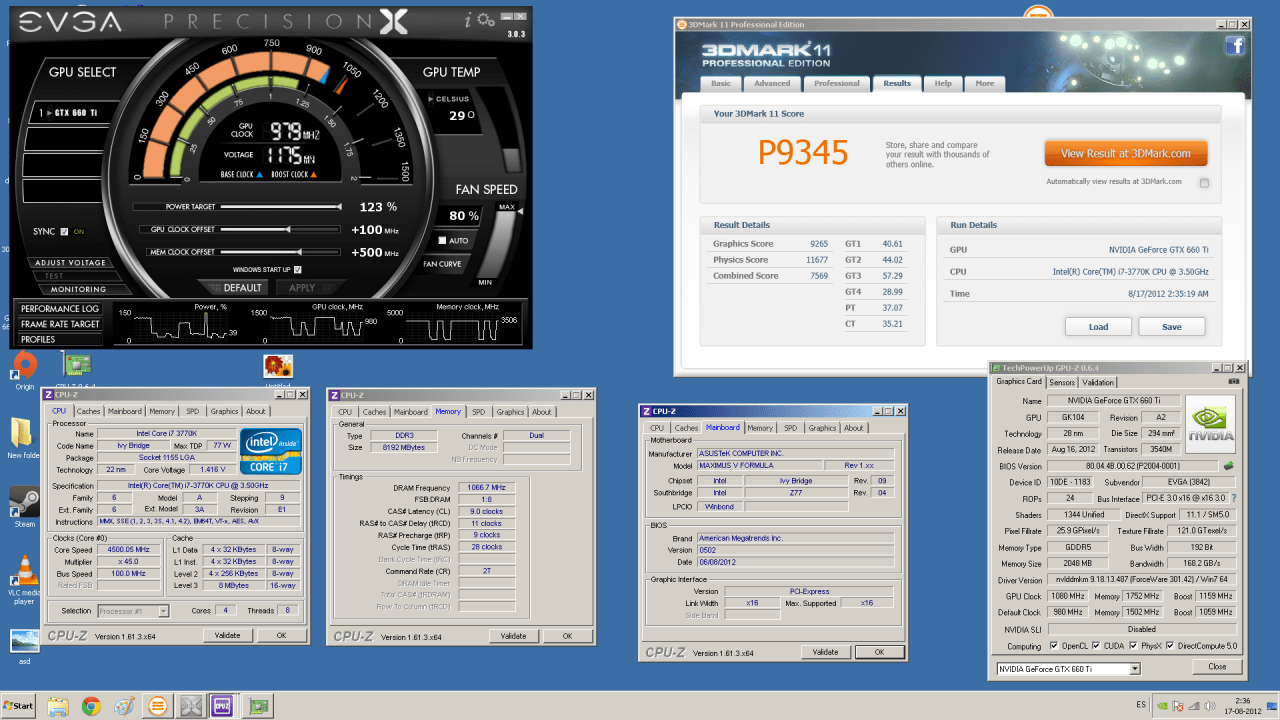Open the Validation tab in GPU-Z
This screenshot has width=1280, height=720.
point(1098,382)
